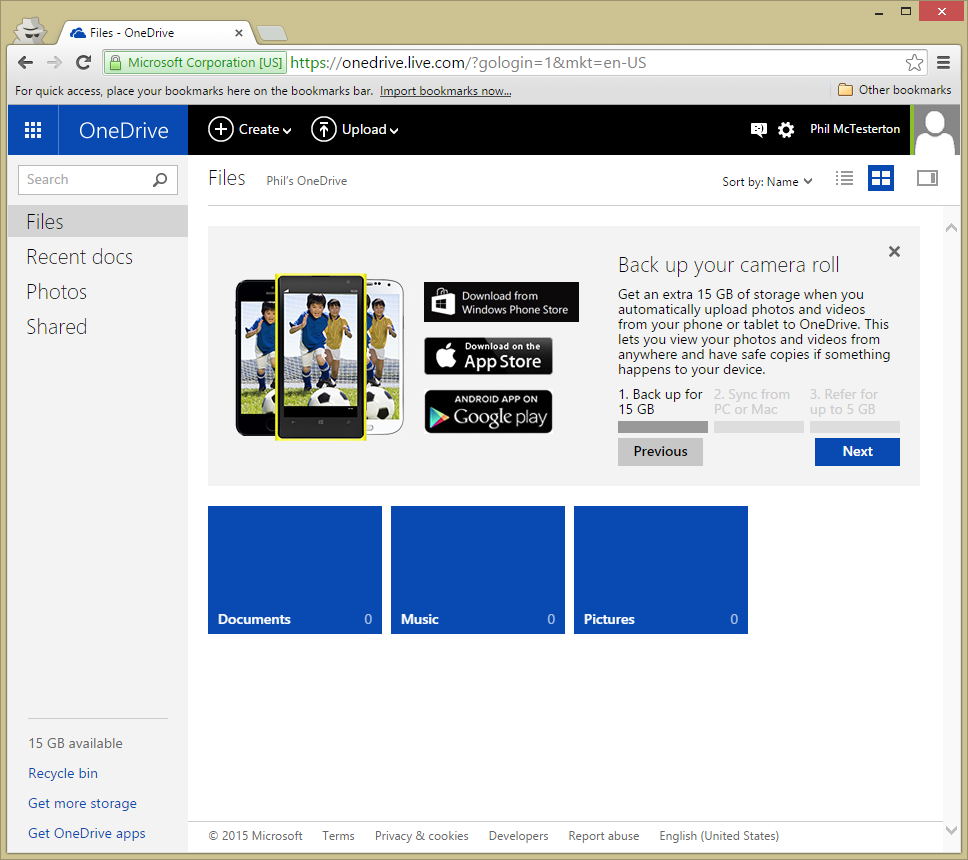Click the Sync from PC or Mac progress bar
The width and height of the screenshot is (968, 860).
(759, 427)
